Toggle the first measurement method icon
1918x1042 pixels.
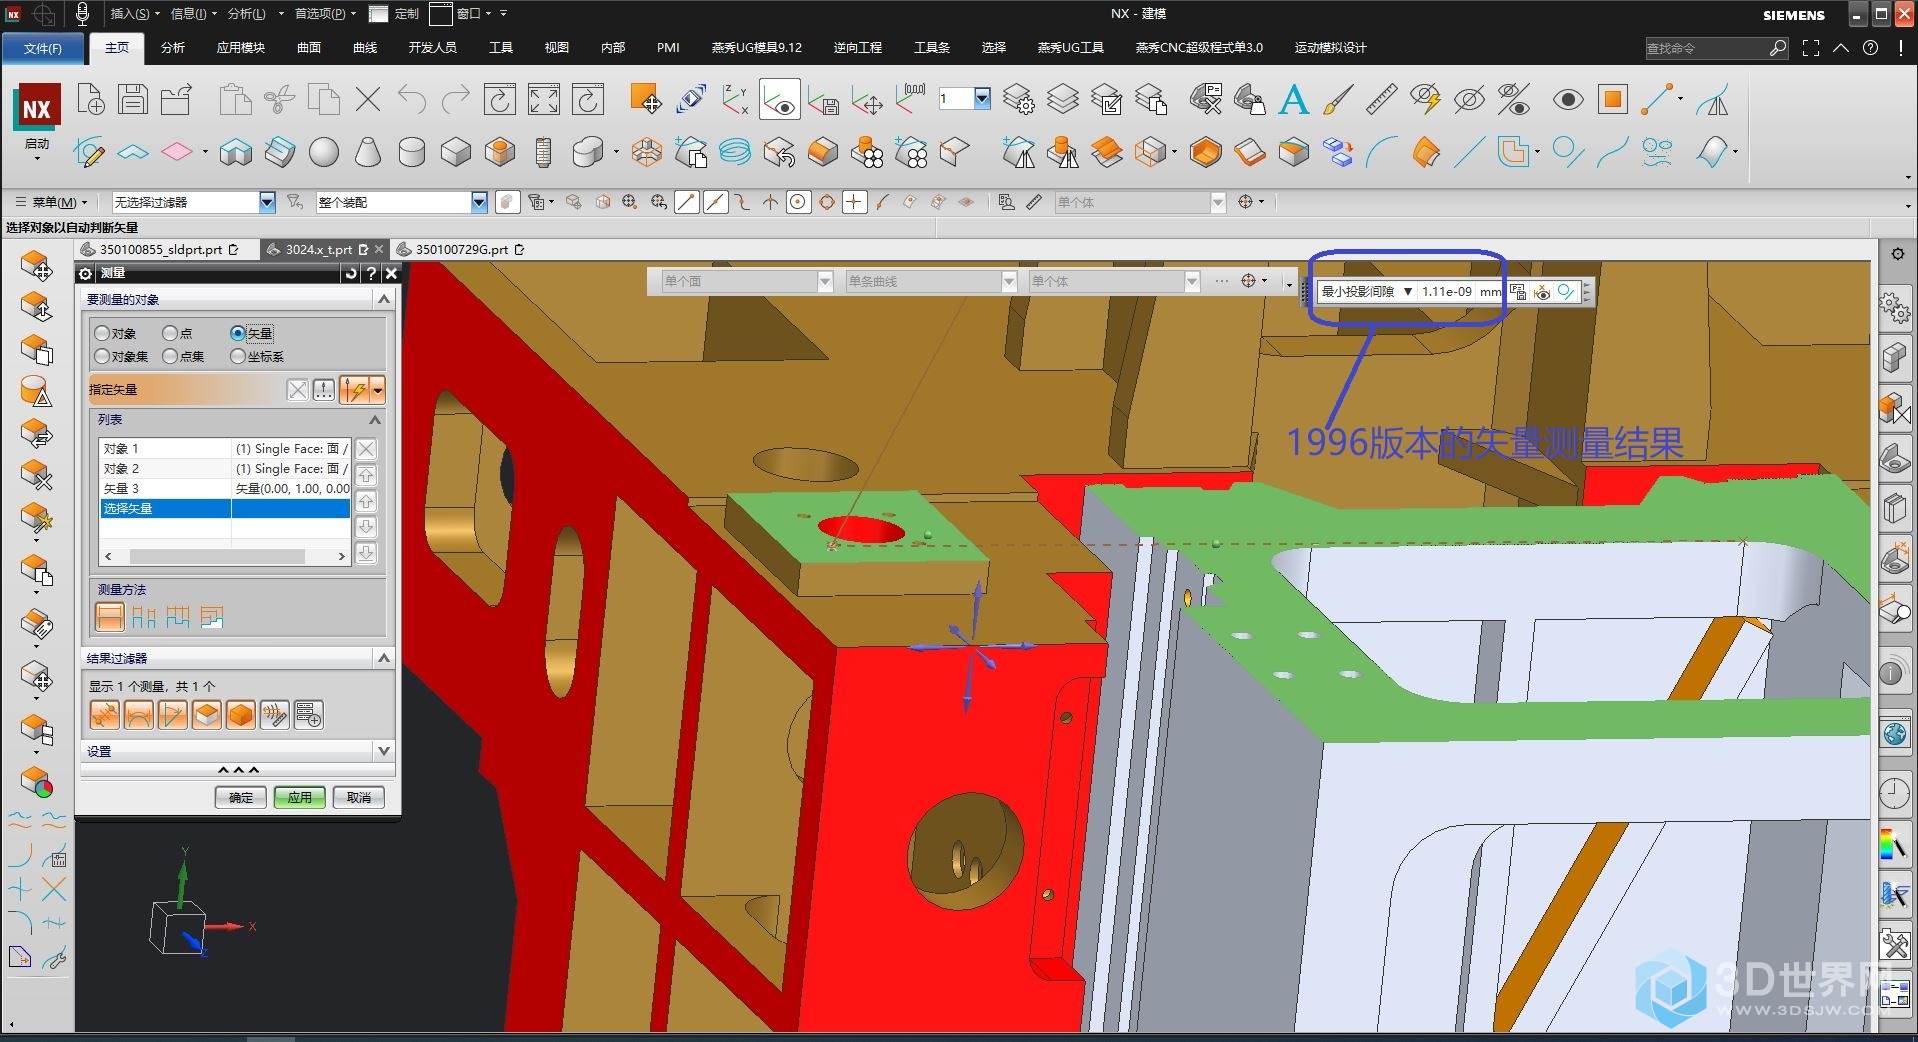click(x=109, y=617)
